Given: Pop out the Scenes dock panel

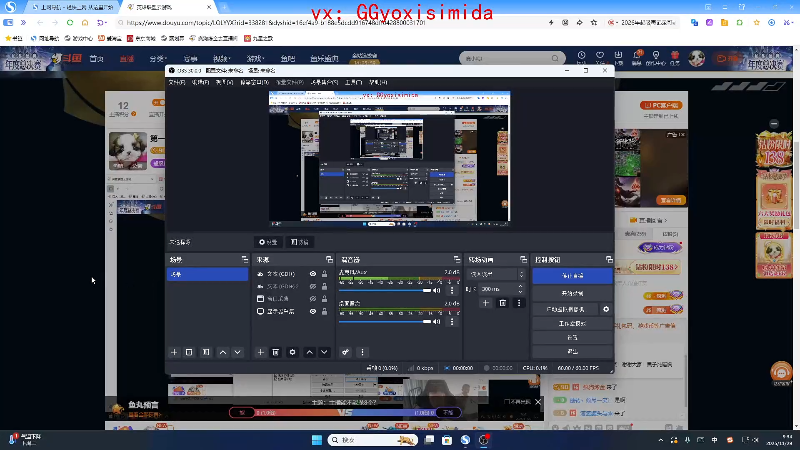Looking at the screenshot, I should point(244,260).
